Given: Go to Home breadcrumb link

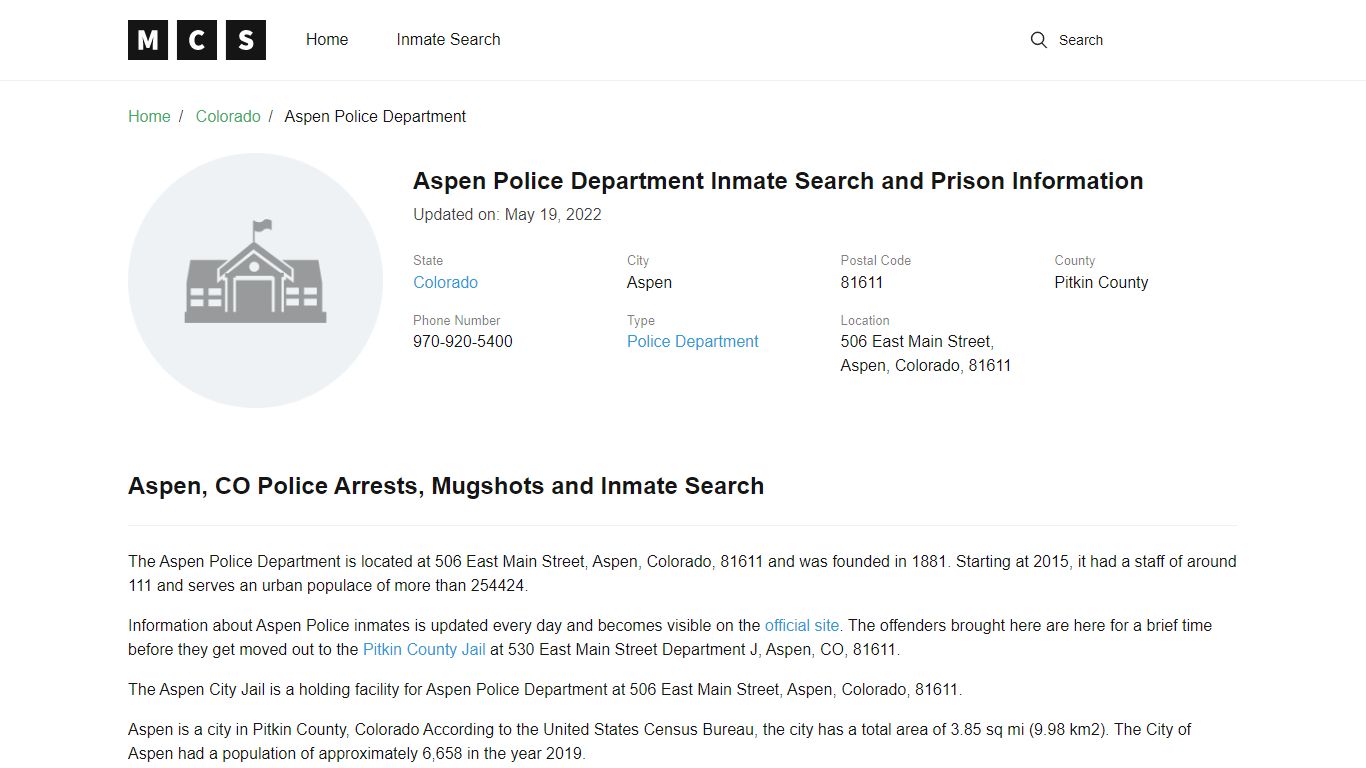Looking at the screenshot, I should tap(149, 116).
